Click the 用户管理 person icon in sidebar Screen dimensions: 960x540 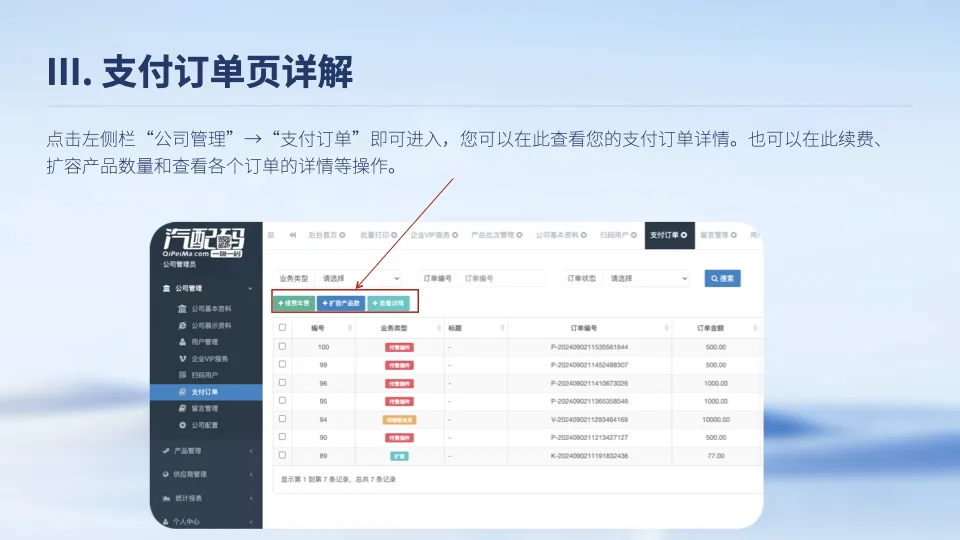(x=182, y=342)
